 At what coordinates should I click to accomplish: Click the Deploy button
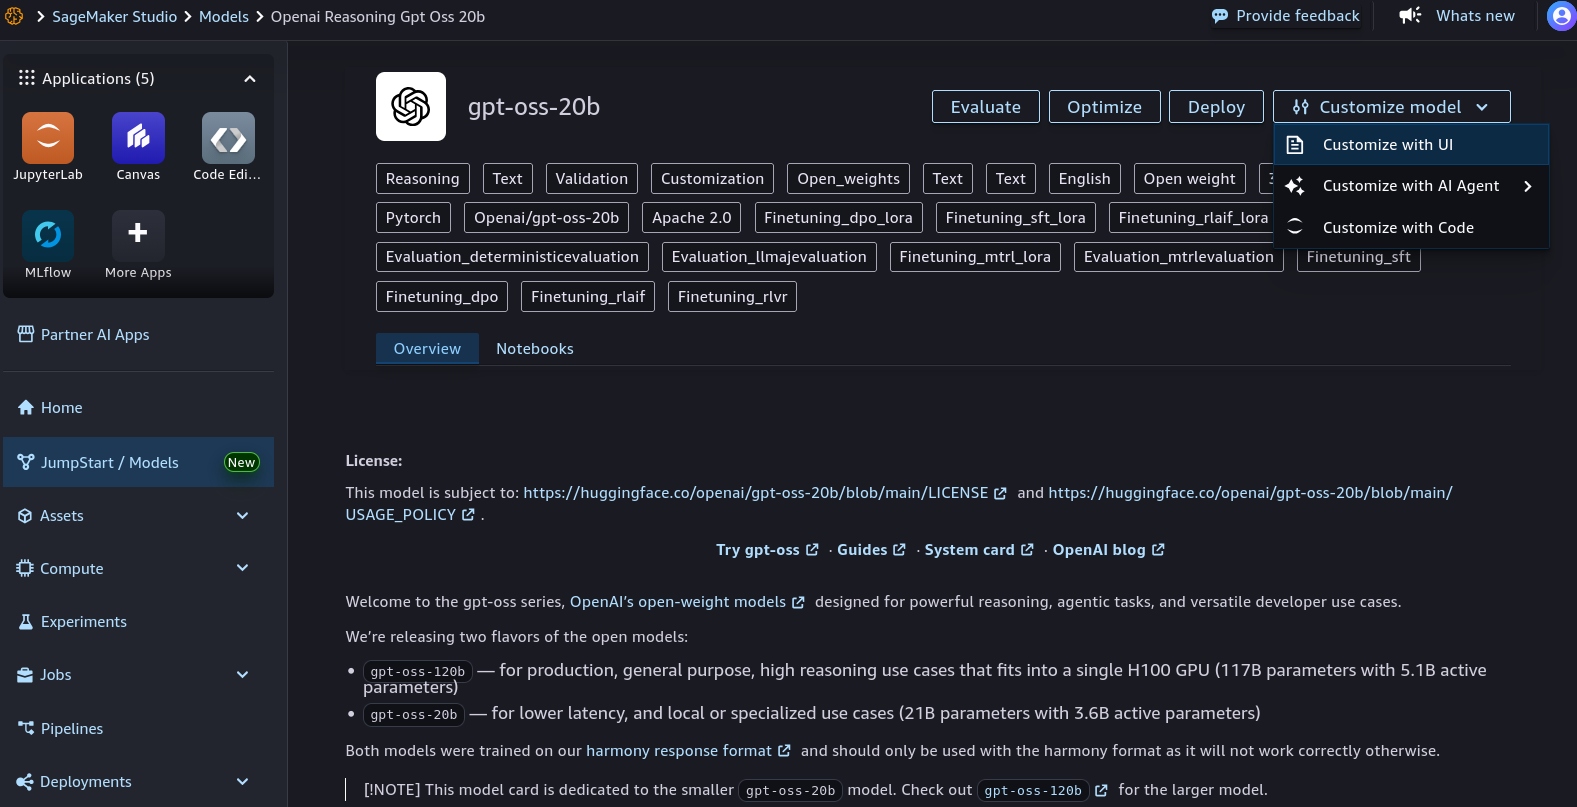(1216, 107)
